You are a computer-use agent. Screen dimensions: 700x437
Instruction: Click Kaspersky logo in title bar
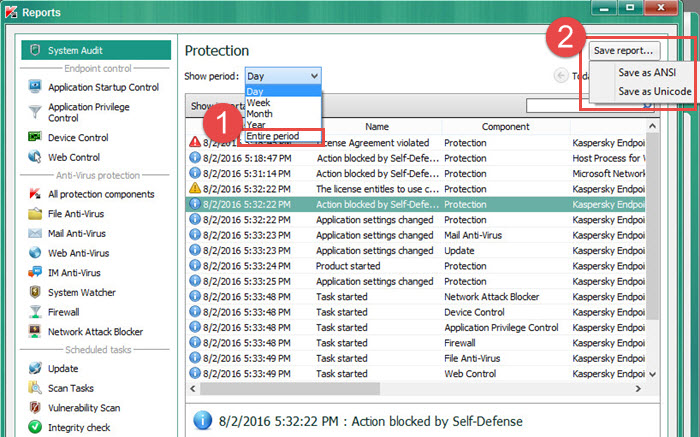pyautogui.click(x=11, y=12)
